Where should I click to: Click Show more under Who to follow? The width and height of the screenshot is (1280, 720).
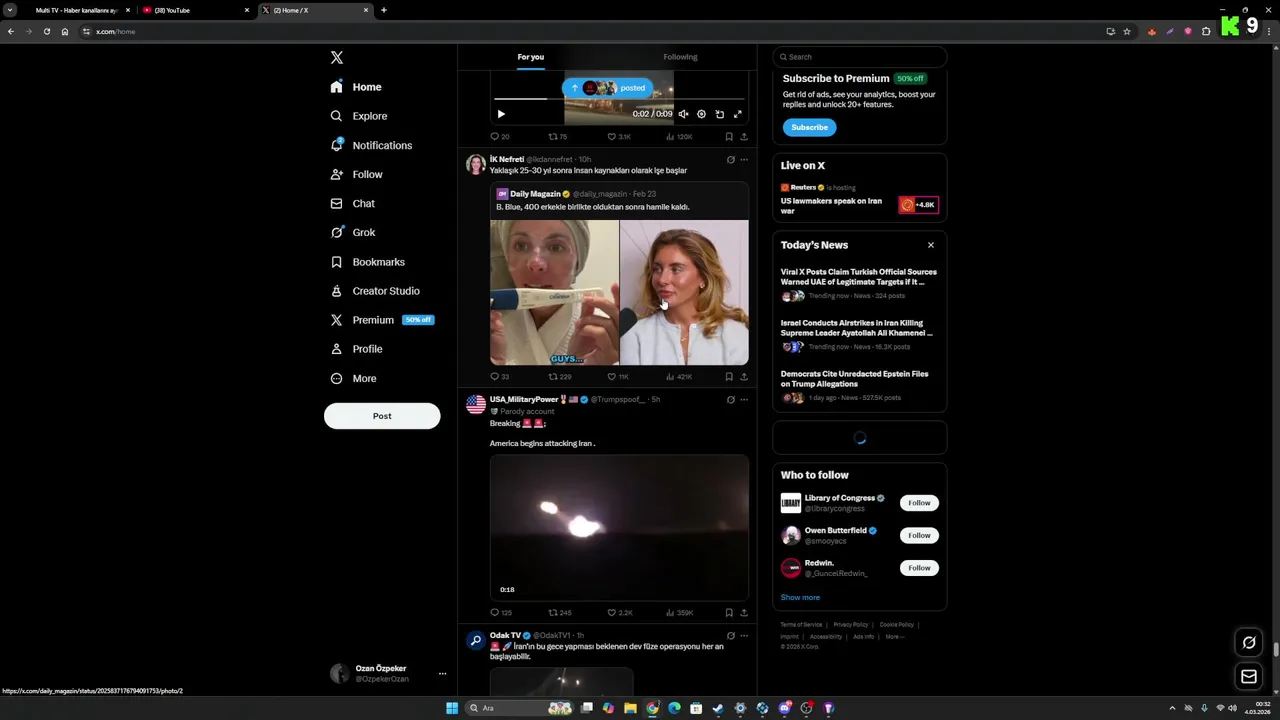[800, 597]
